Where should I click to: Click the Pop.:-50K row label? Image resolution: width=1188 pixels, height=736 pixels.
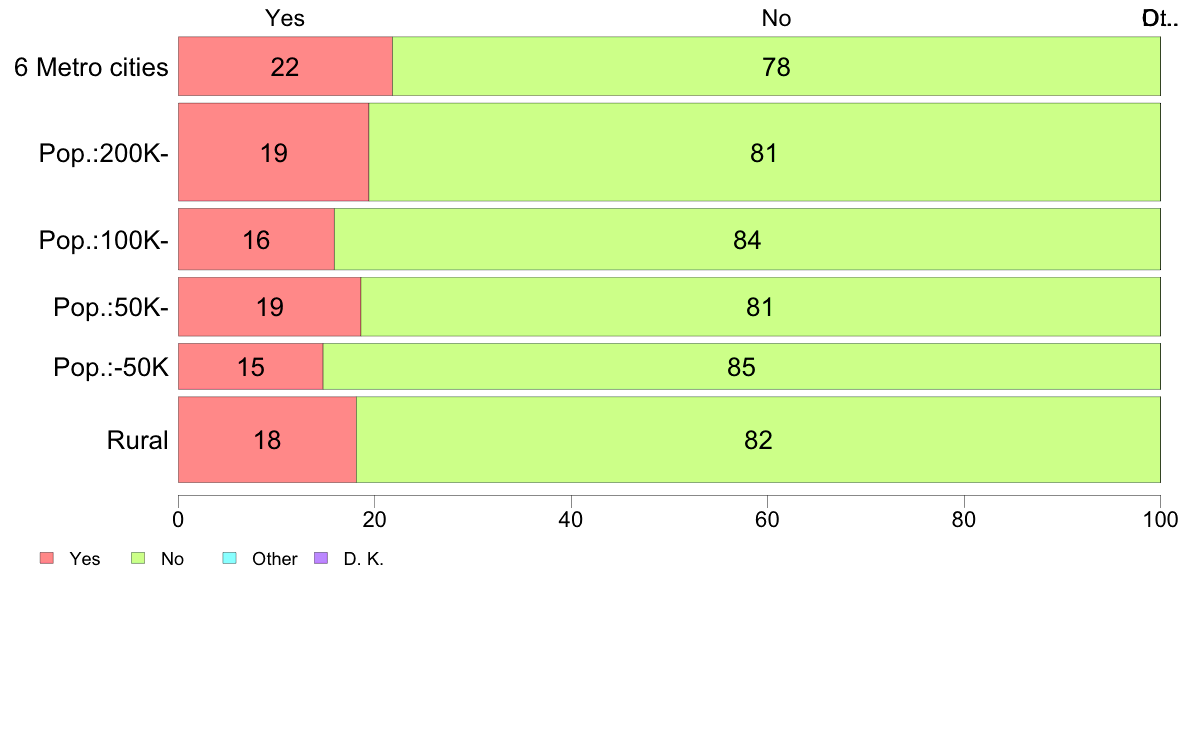coord(111,368)
